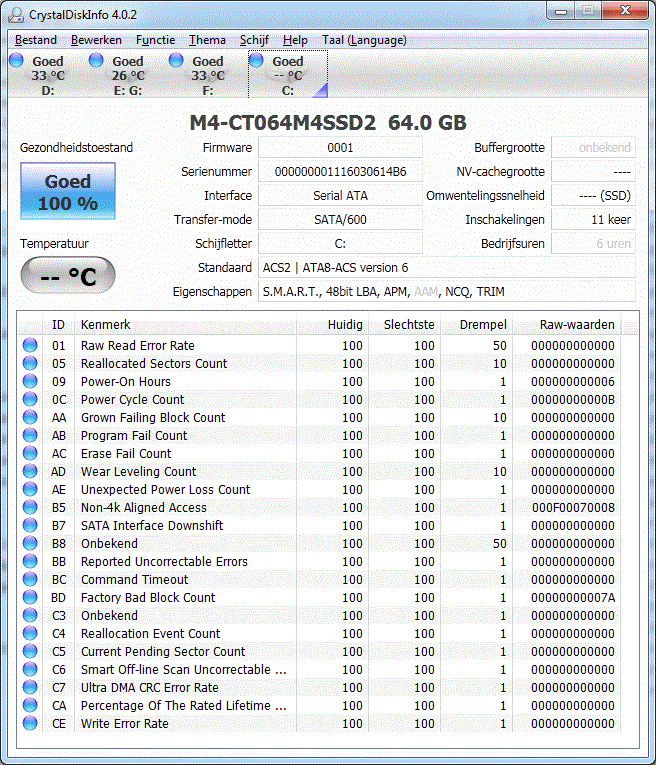
Task: Click the Slechtste column header
Action: (x=405, y=324)
